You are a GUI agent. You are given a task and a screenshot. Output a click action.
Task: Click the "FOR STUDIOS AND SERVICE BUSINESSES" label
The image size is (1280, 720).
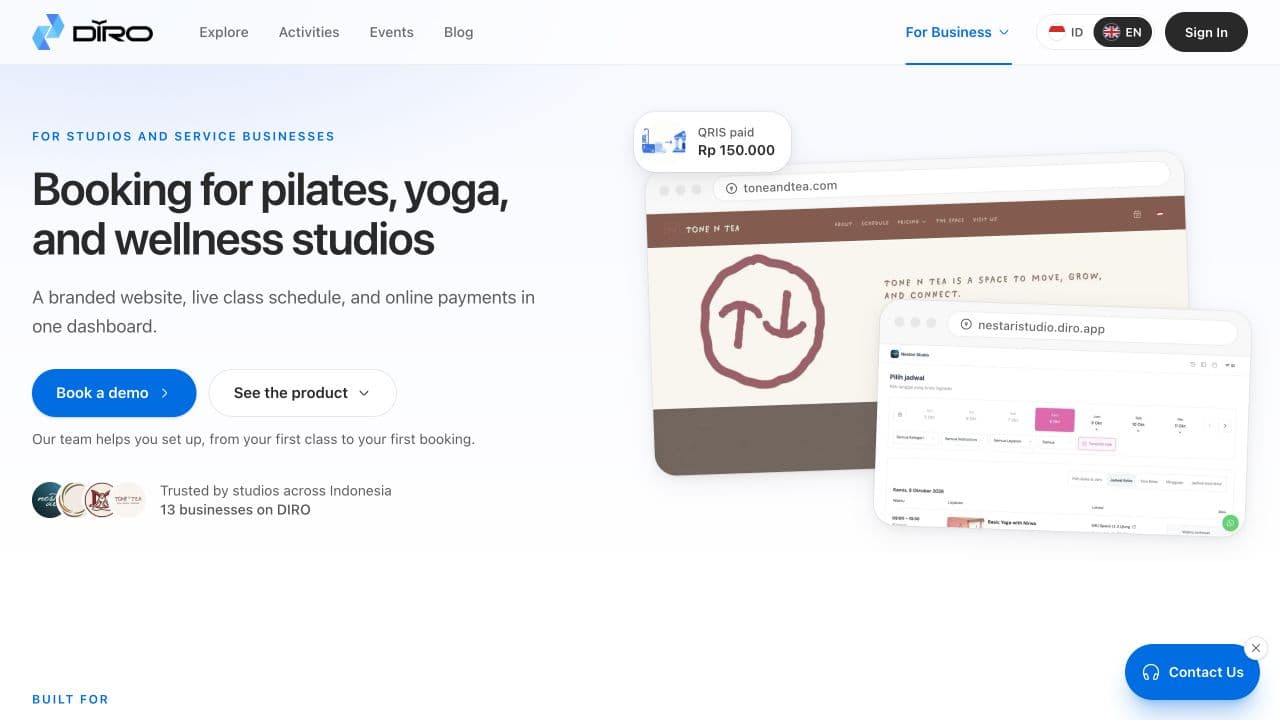pyautogui.click(x=183, y=136)
